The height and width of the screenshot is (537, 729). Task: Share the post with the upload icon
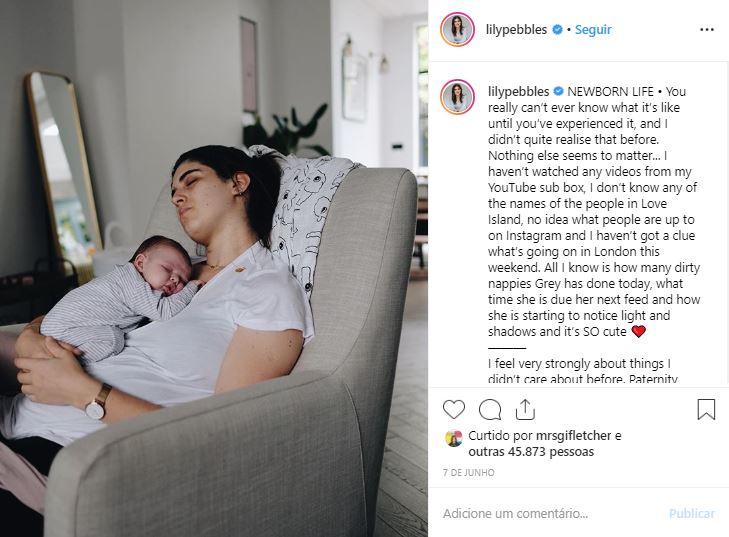pos(525,410)
